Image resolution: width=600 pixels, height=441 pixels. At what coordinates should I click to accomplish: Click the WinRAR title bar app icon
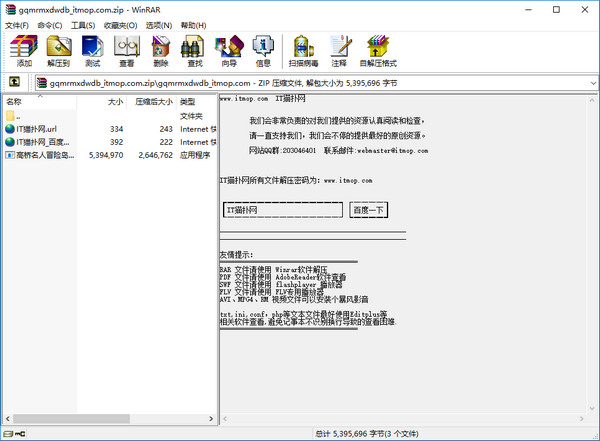[x=11, y=10]
